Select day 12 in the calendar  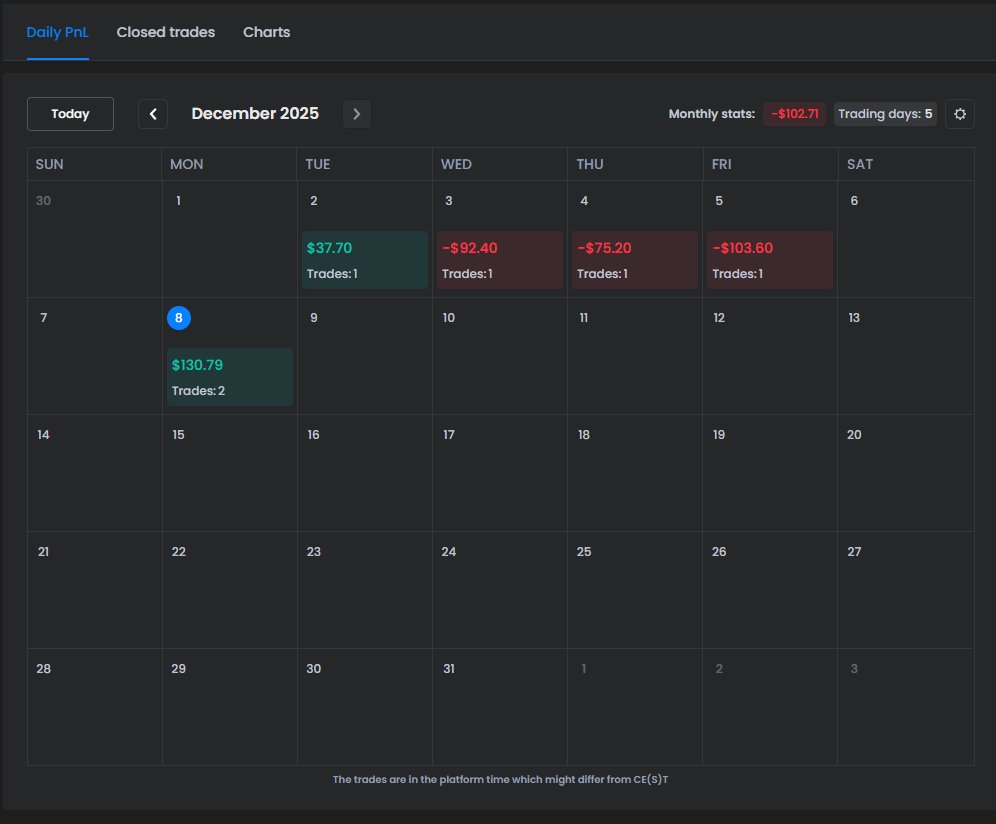click(x=719, y=318)
